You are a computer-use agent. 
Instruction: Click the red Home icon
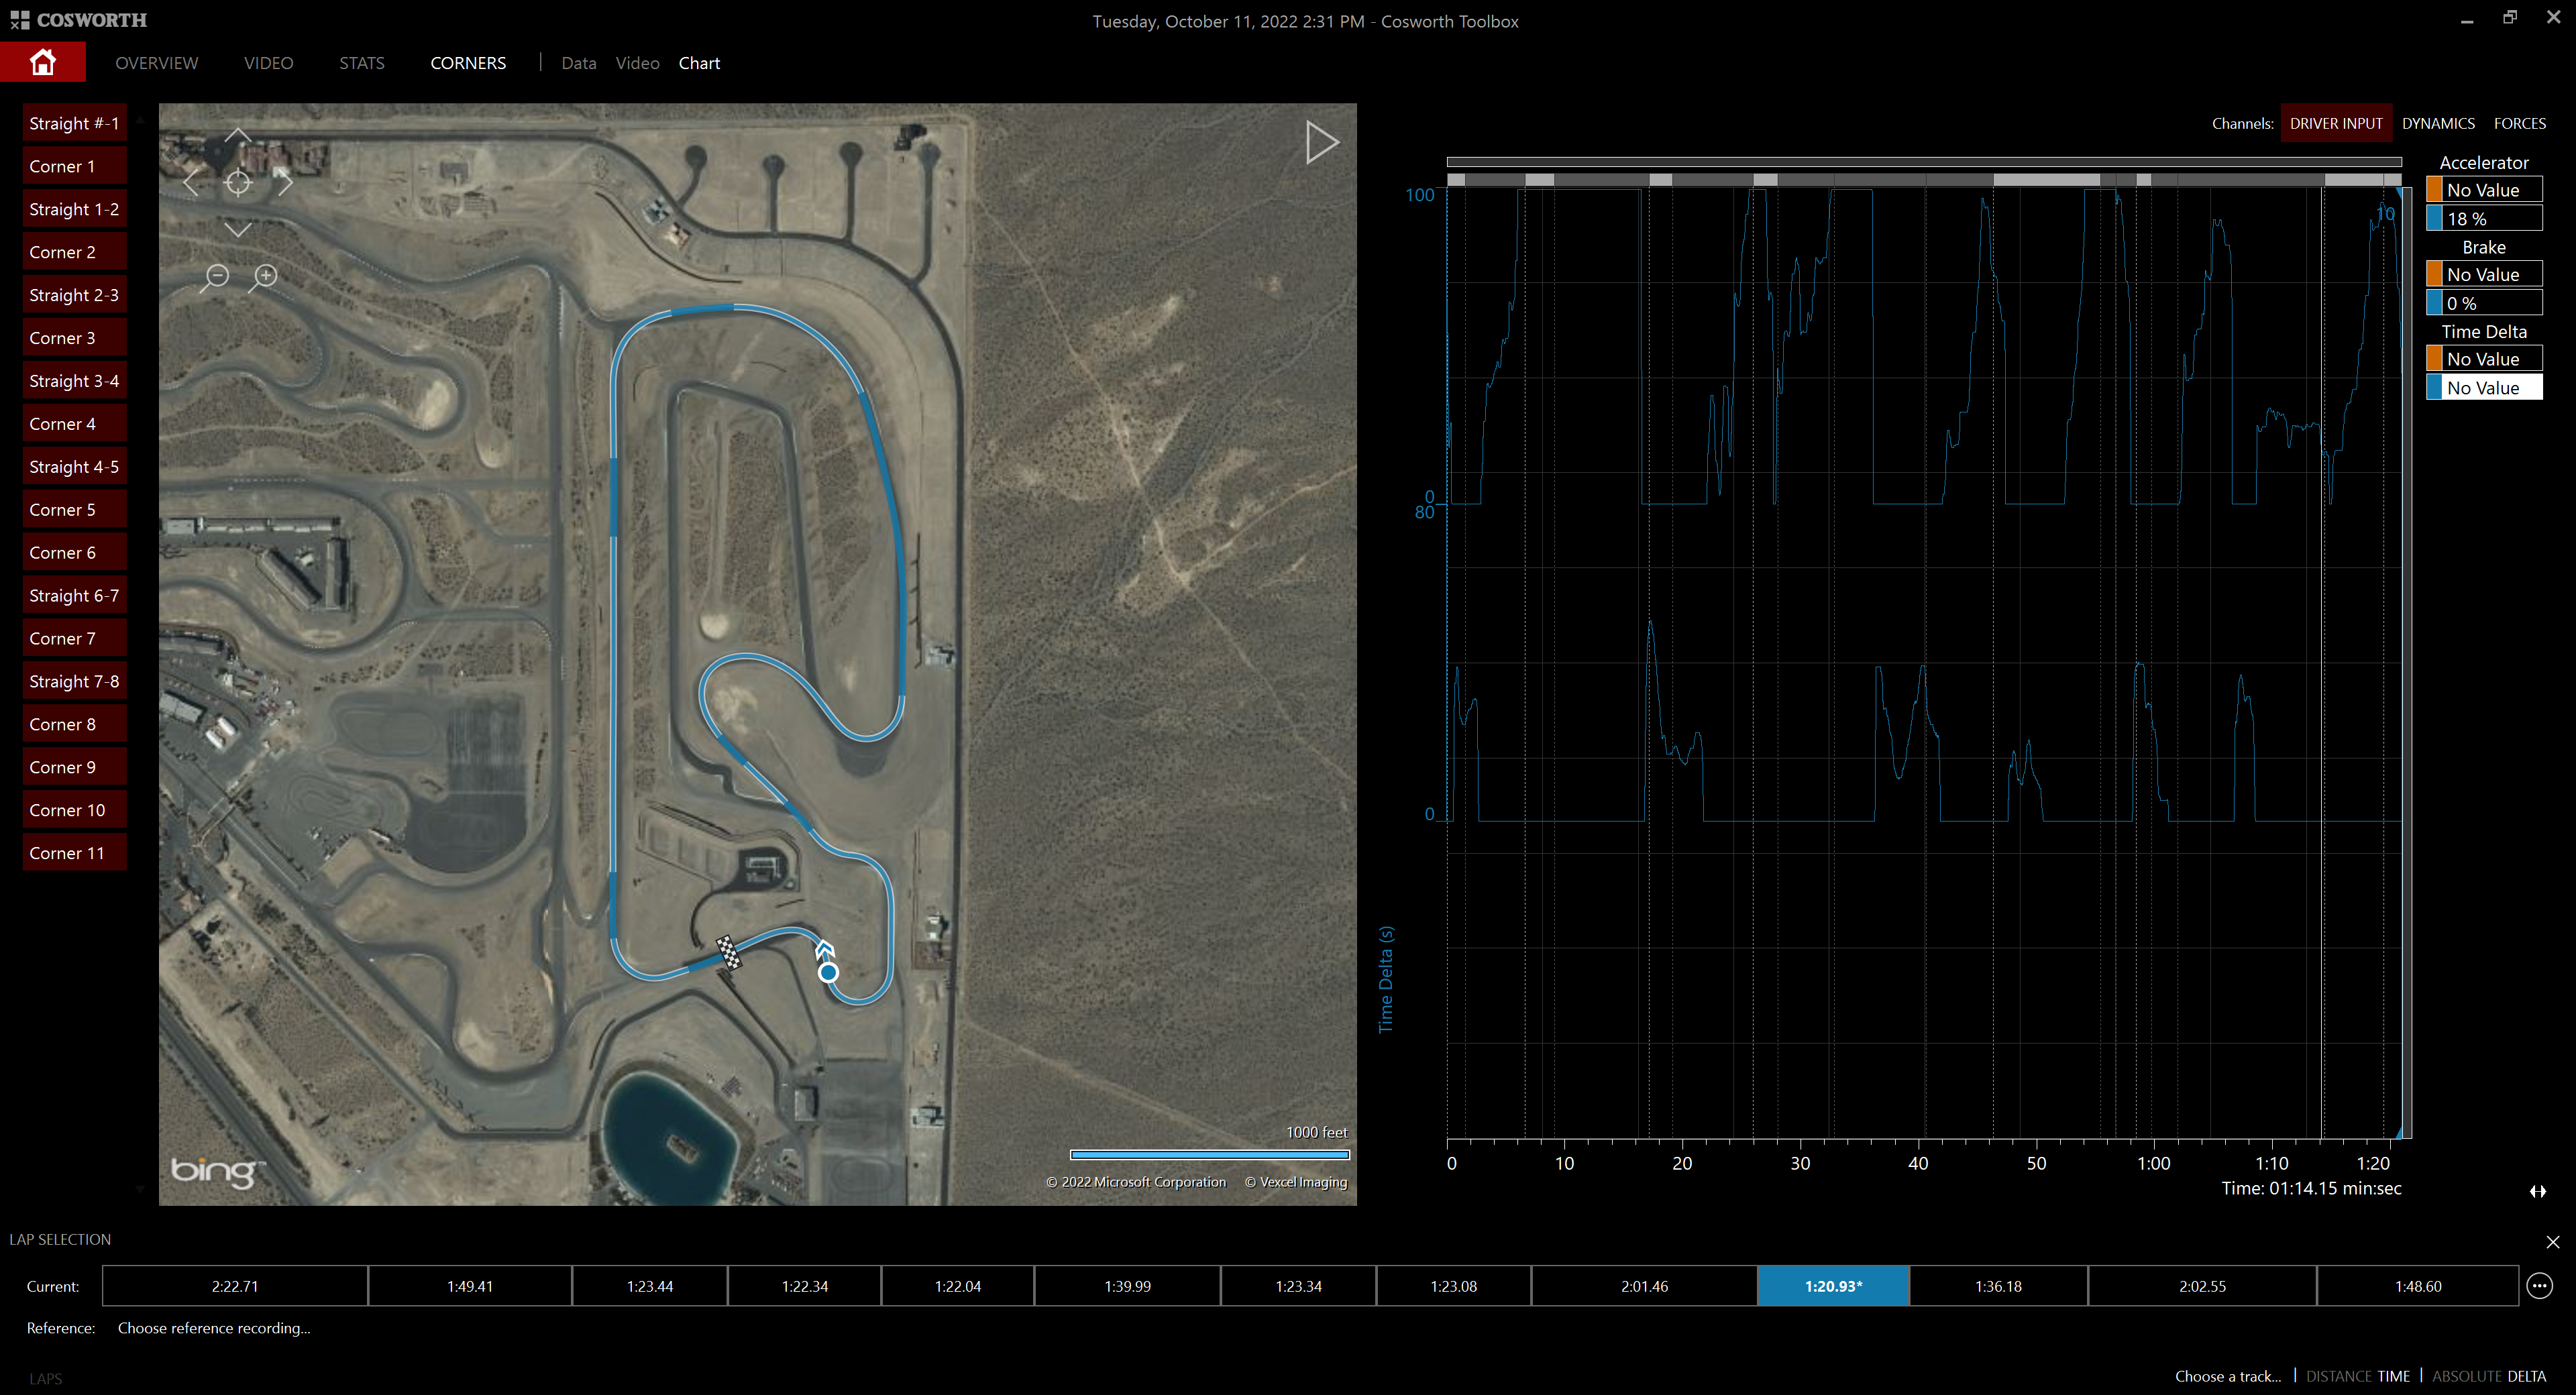42,62
